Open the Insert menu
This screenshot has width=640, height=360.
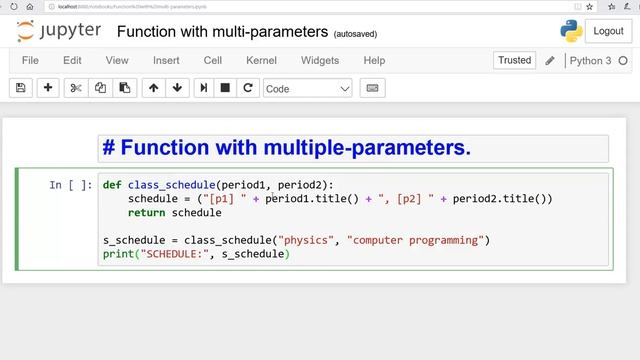[166, 60]
